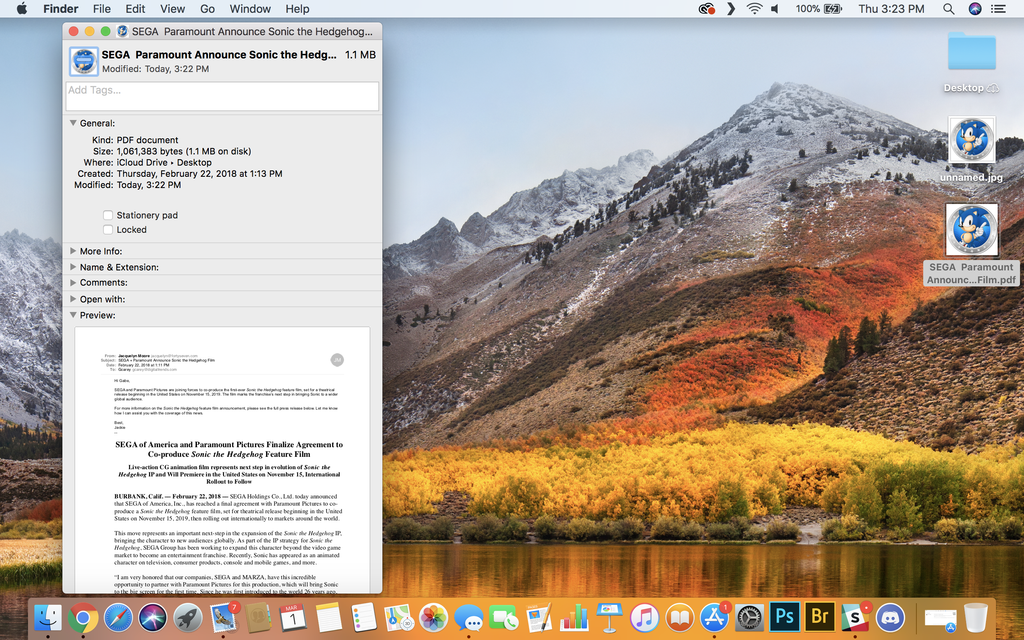Open Discord from the Dock
This screenshot has height=640, width=1024.
tap(890, 618)
